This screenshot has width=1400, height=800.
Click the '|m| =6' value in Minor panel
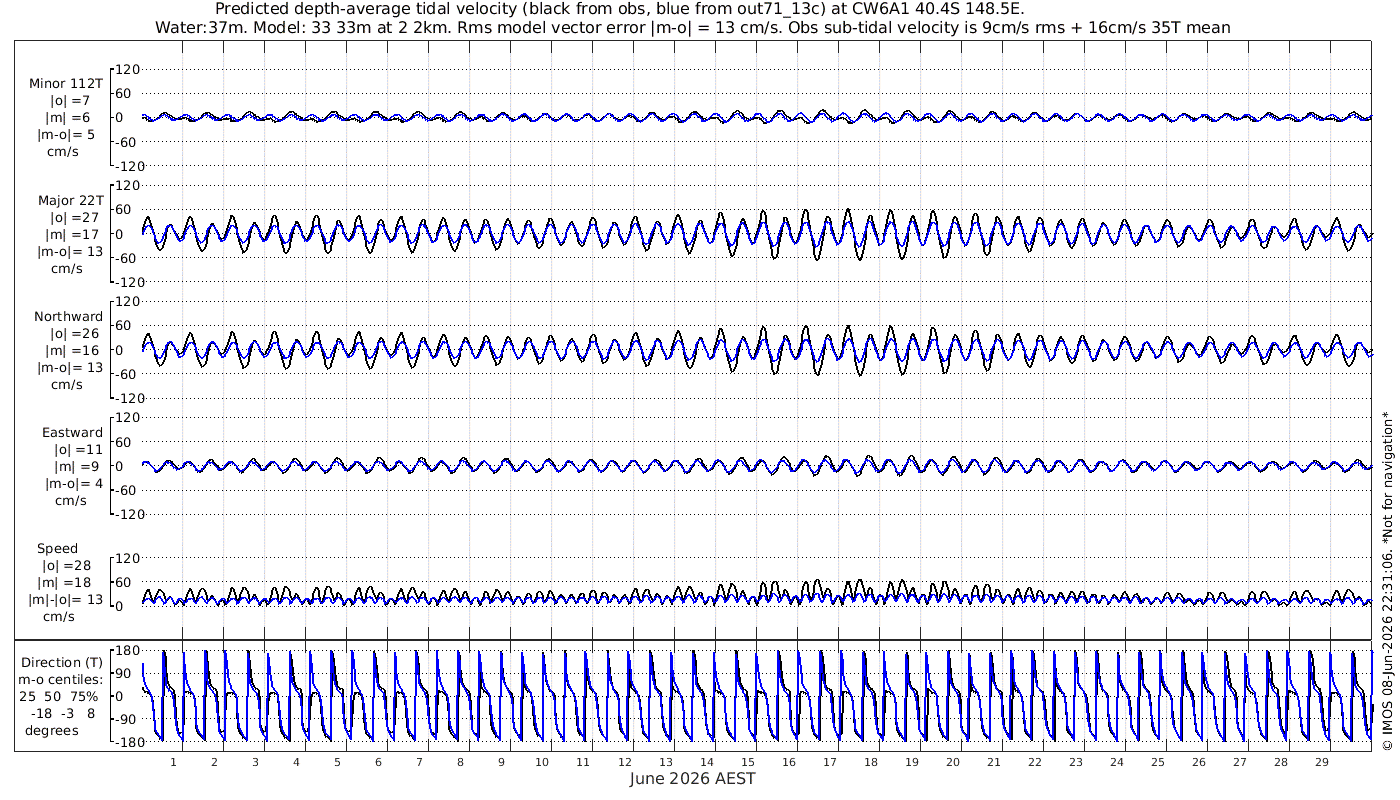click(x=70, y=118)
